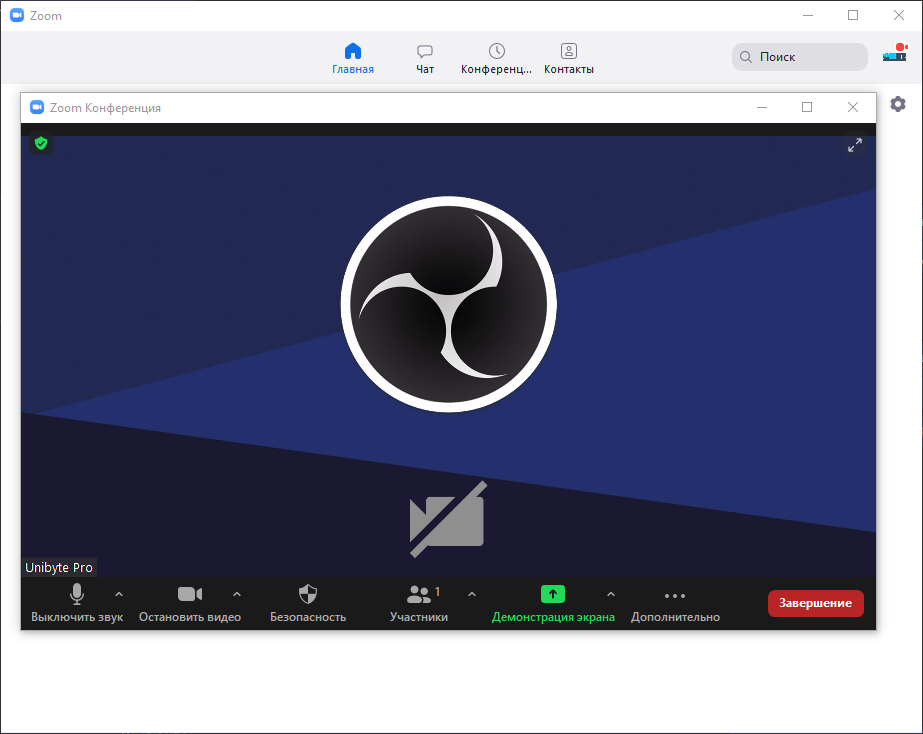Go to the Контакты tab
The image size is (923, 734).
pyautogui.click(x=569, y=59)
